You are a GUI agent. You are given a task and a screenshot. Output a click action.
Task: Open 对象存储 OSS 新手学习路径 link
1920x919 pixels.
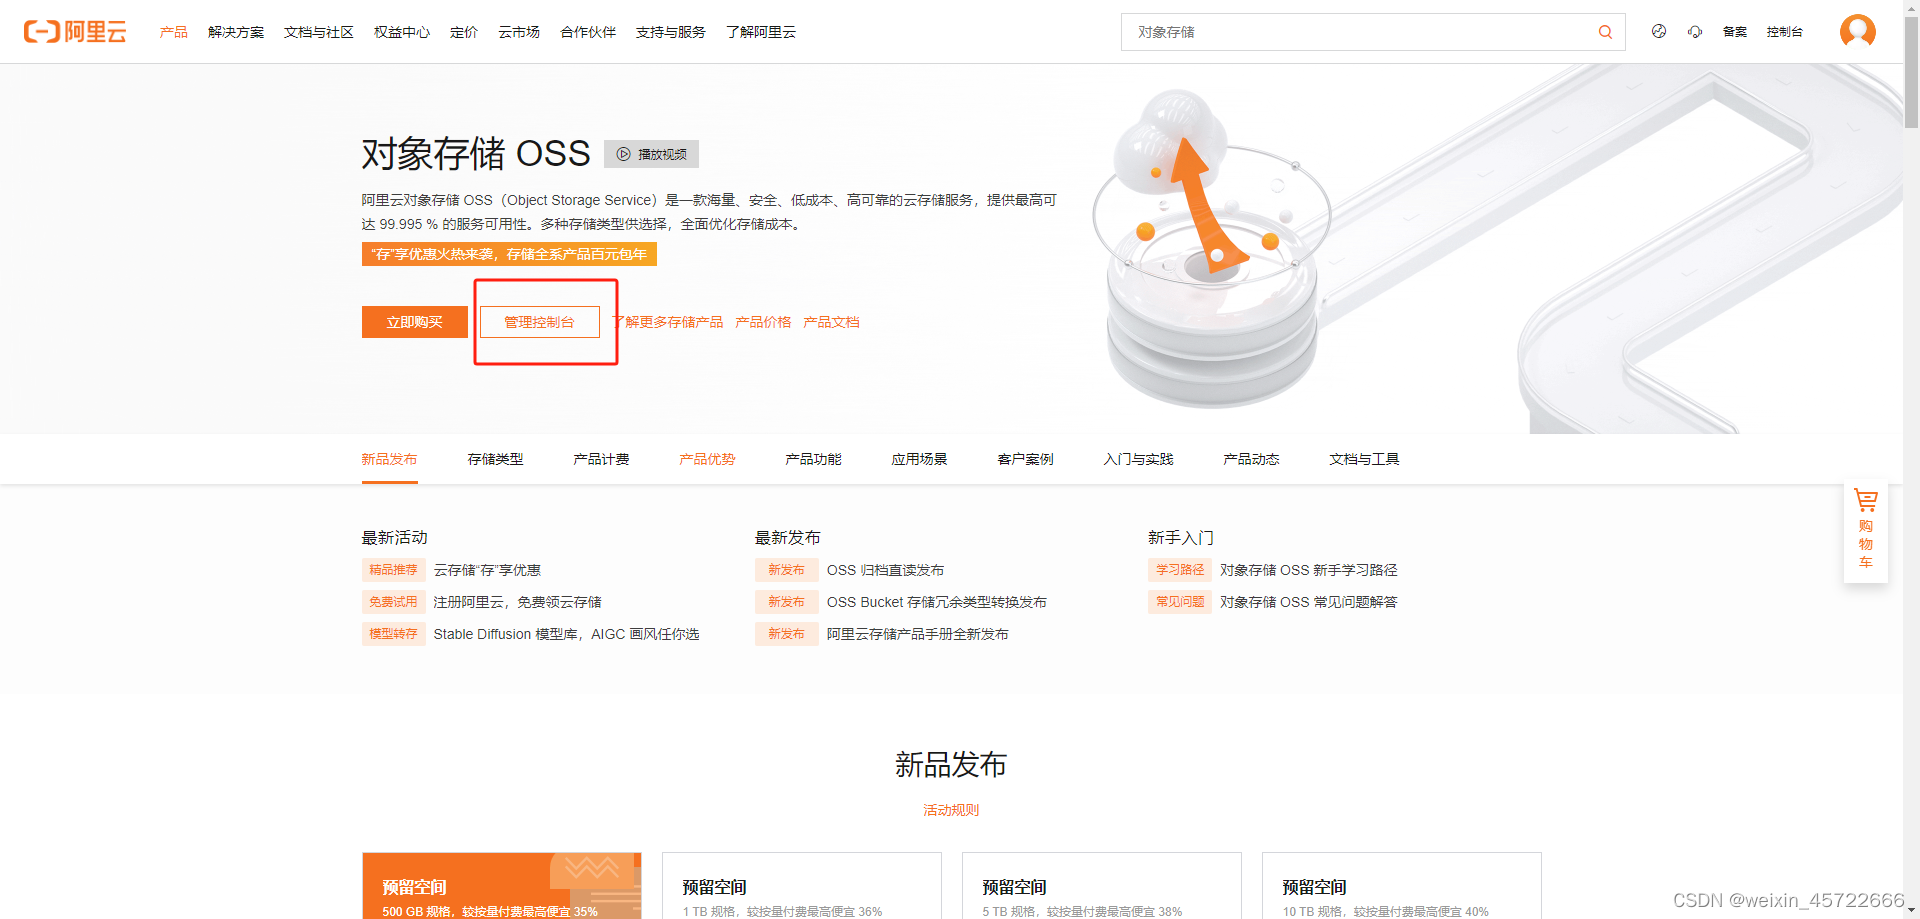(x=1309, y=570)
